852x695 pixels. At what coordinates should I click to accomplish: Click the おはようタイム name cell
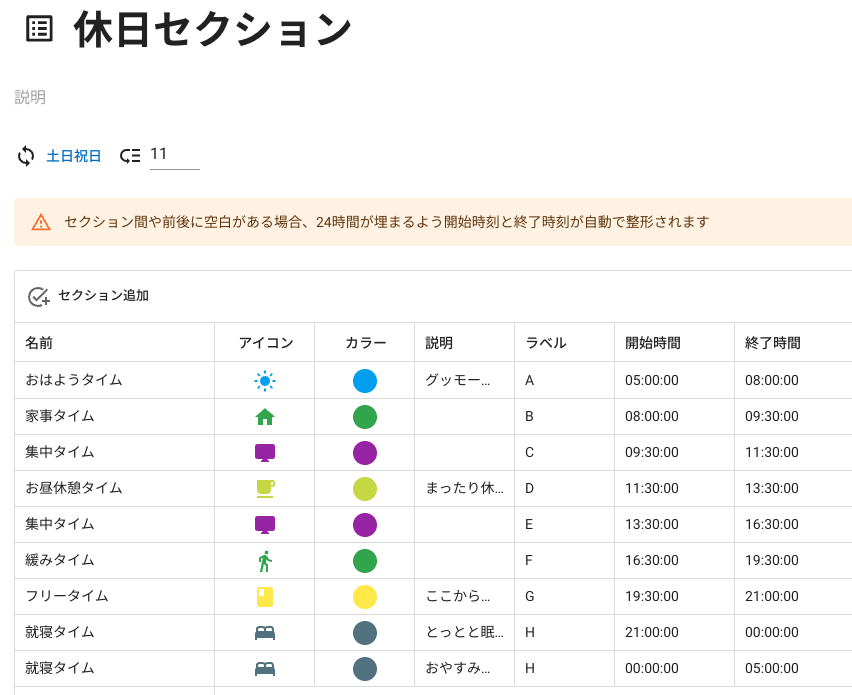coord(115,380)
